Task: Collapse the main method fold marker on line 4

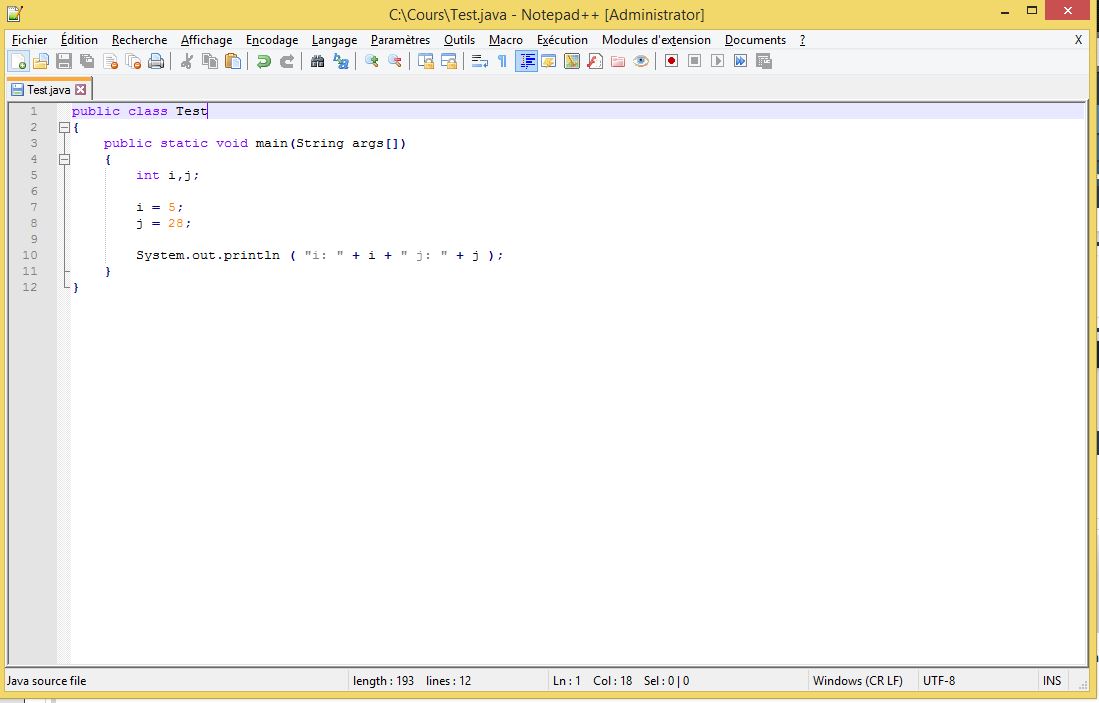Action: (64, 159)
